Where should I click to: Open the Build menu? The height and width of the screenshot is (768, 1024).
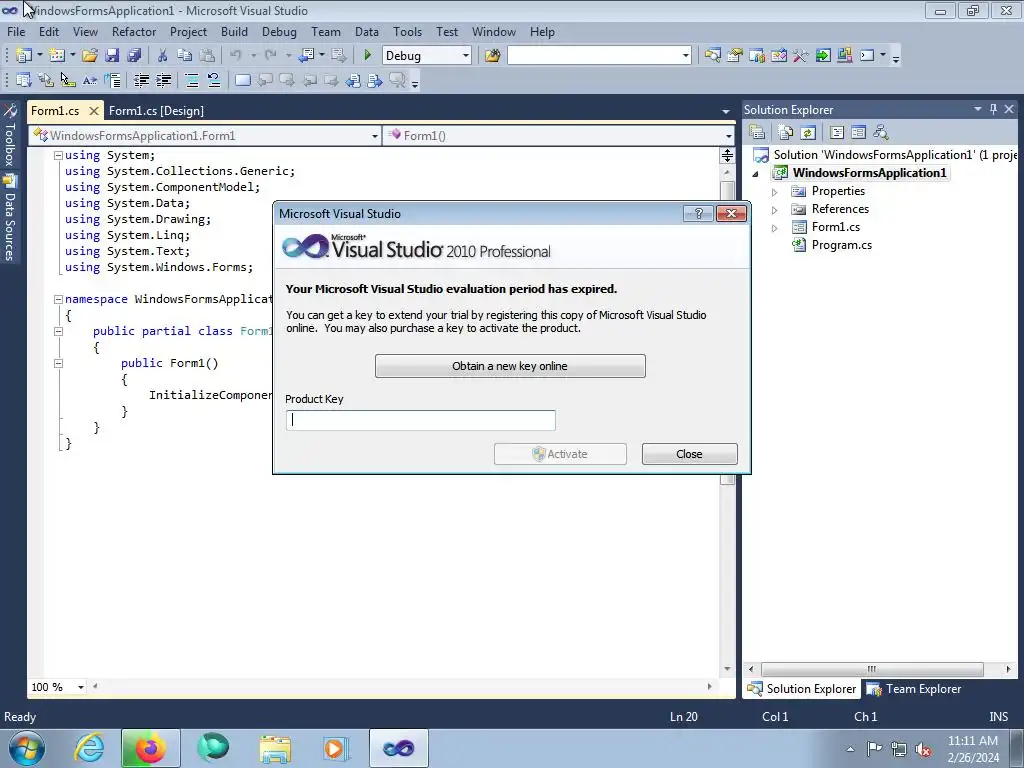[x=234, y=31]
